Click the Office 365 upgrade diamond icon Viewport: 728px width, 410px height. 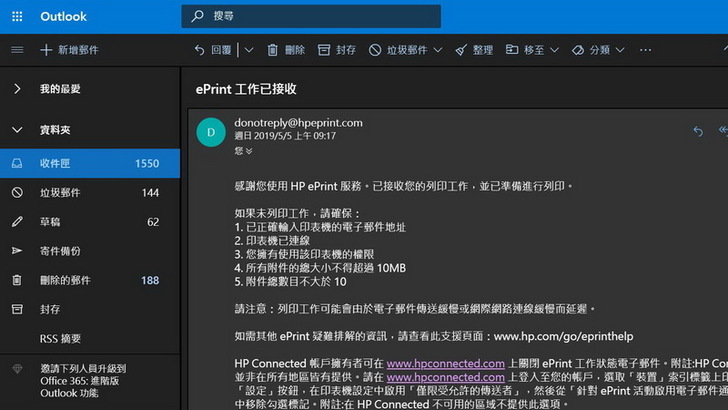point(17,368)
